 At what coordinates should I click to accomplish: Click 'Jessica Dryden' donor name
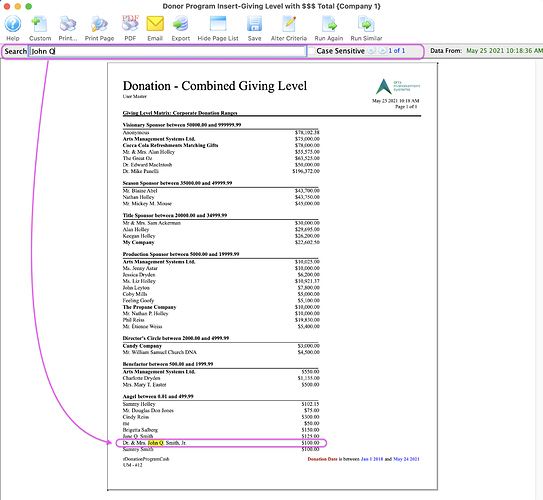pyautogui.click(x=139, y=275)
